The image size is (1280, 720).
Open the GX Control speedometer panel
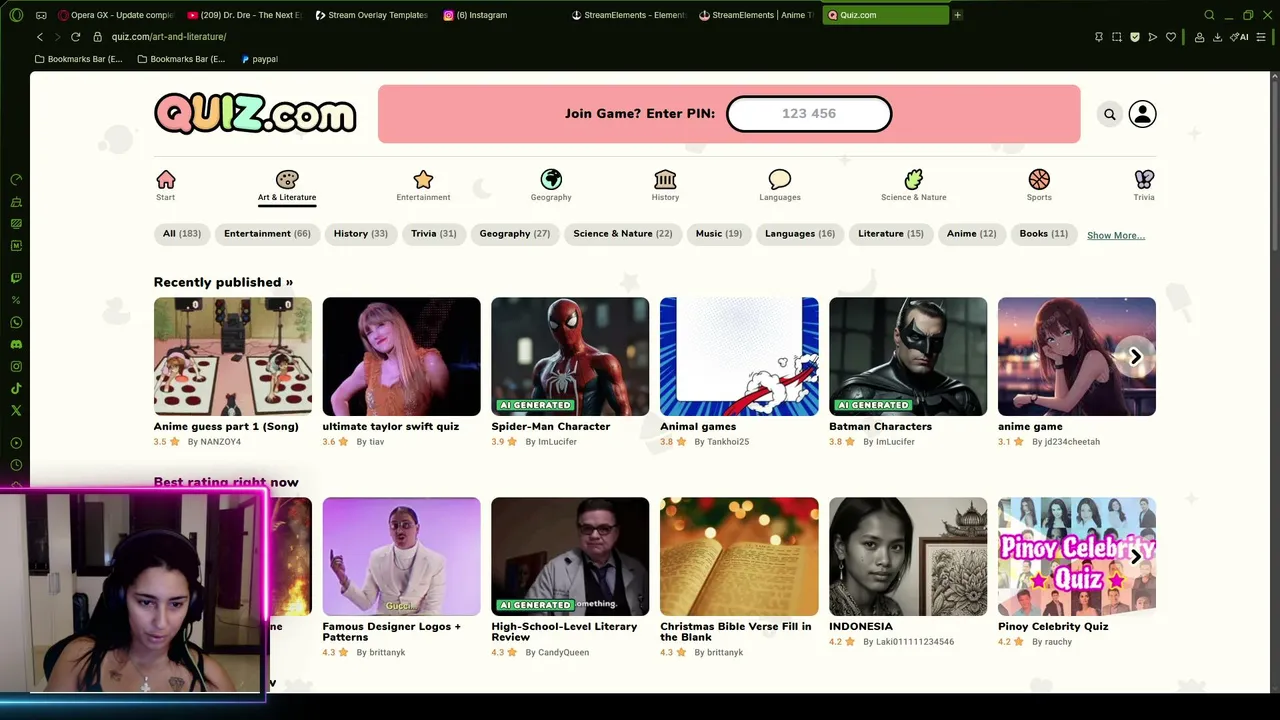[16, 180]
